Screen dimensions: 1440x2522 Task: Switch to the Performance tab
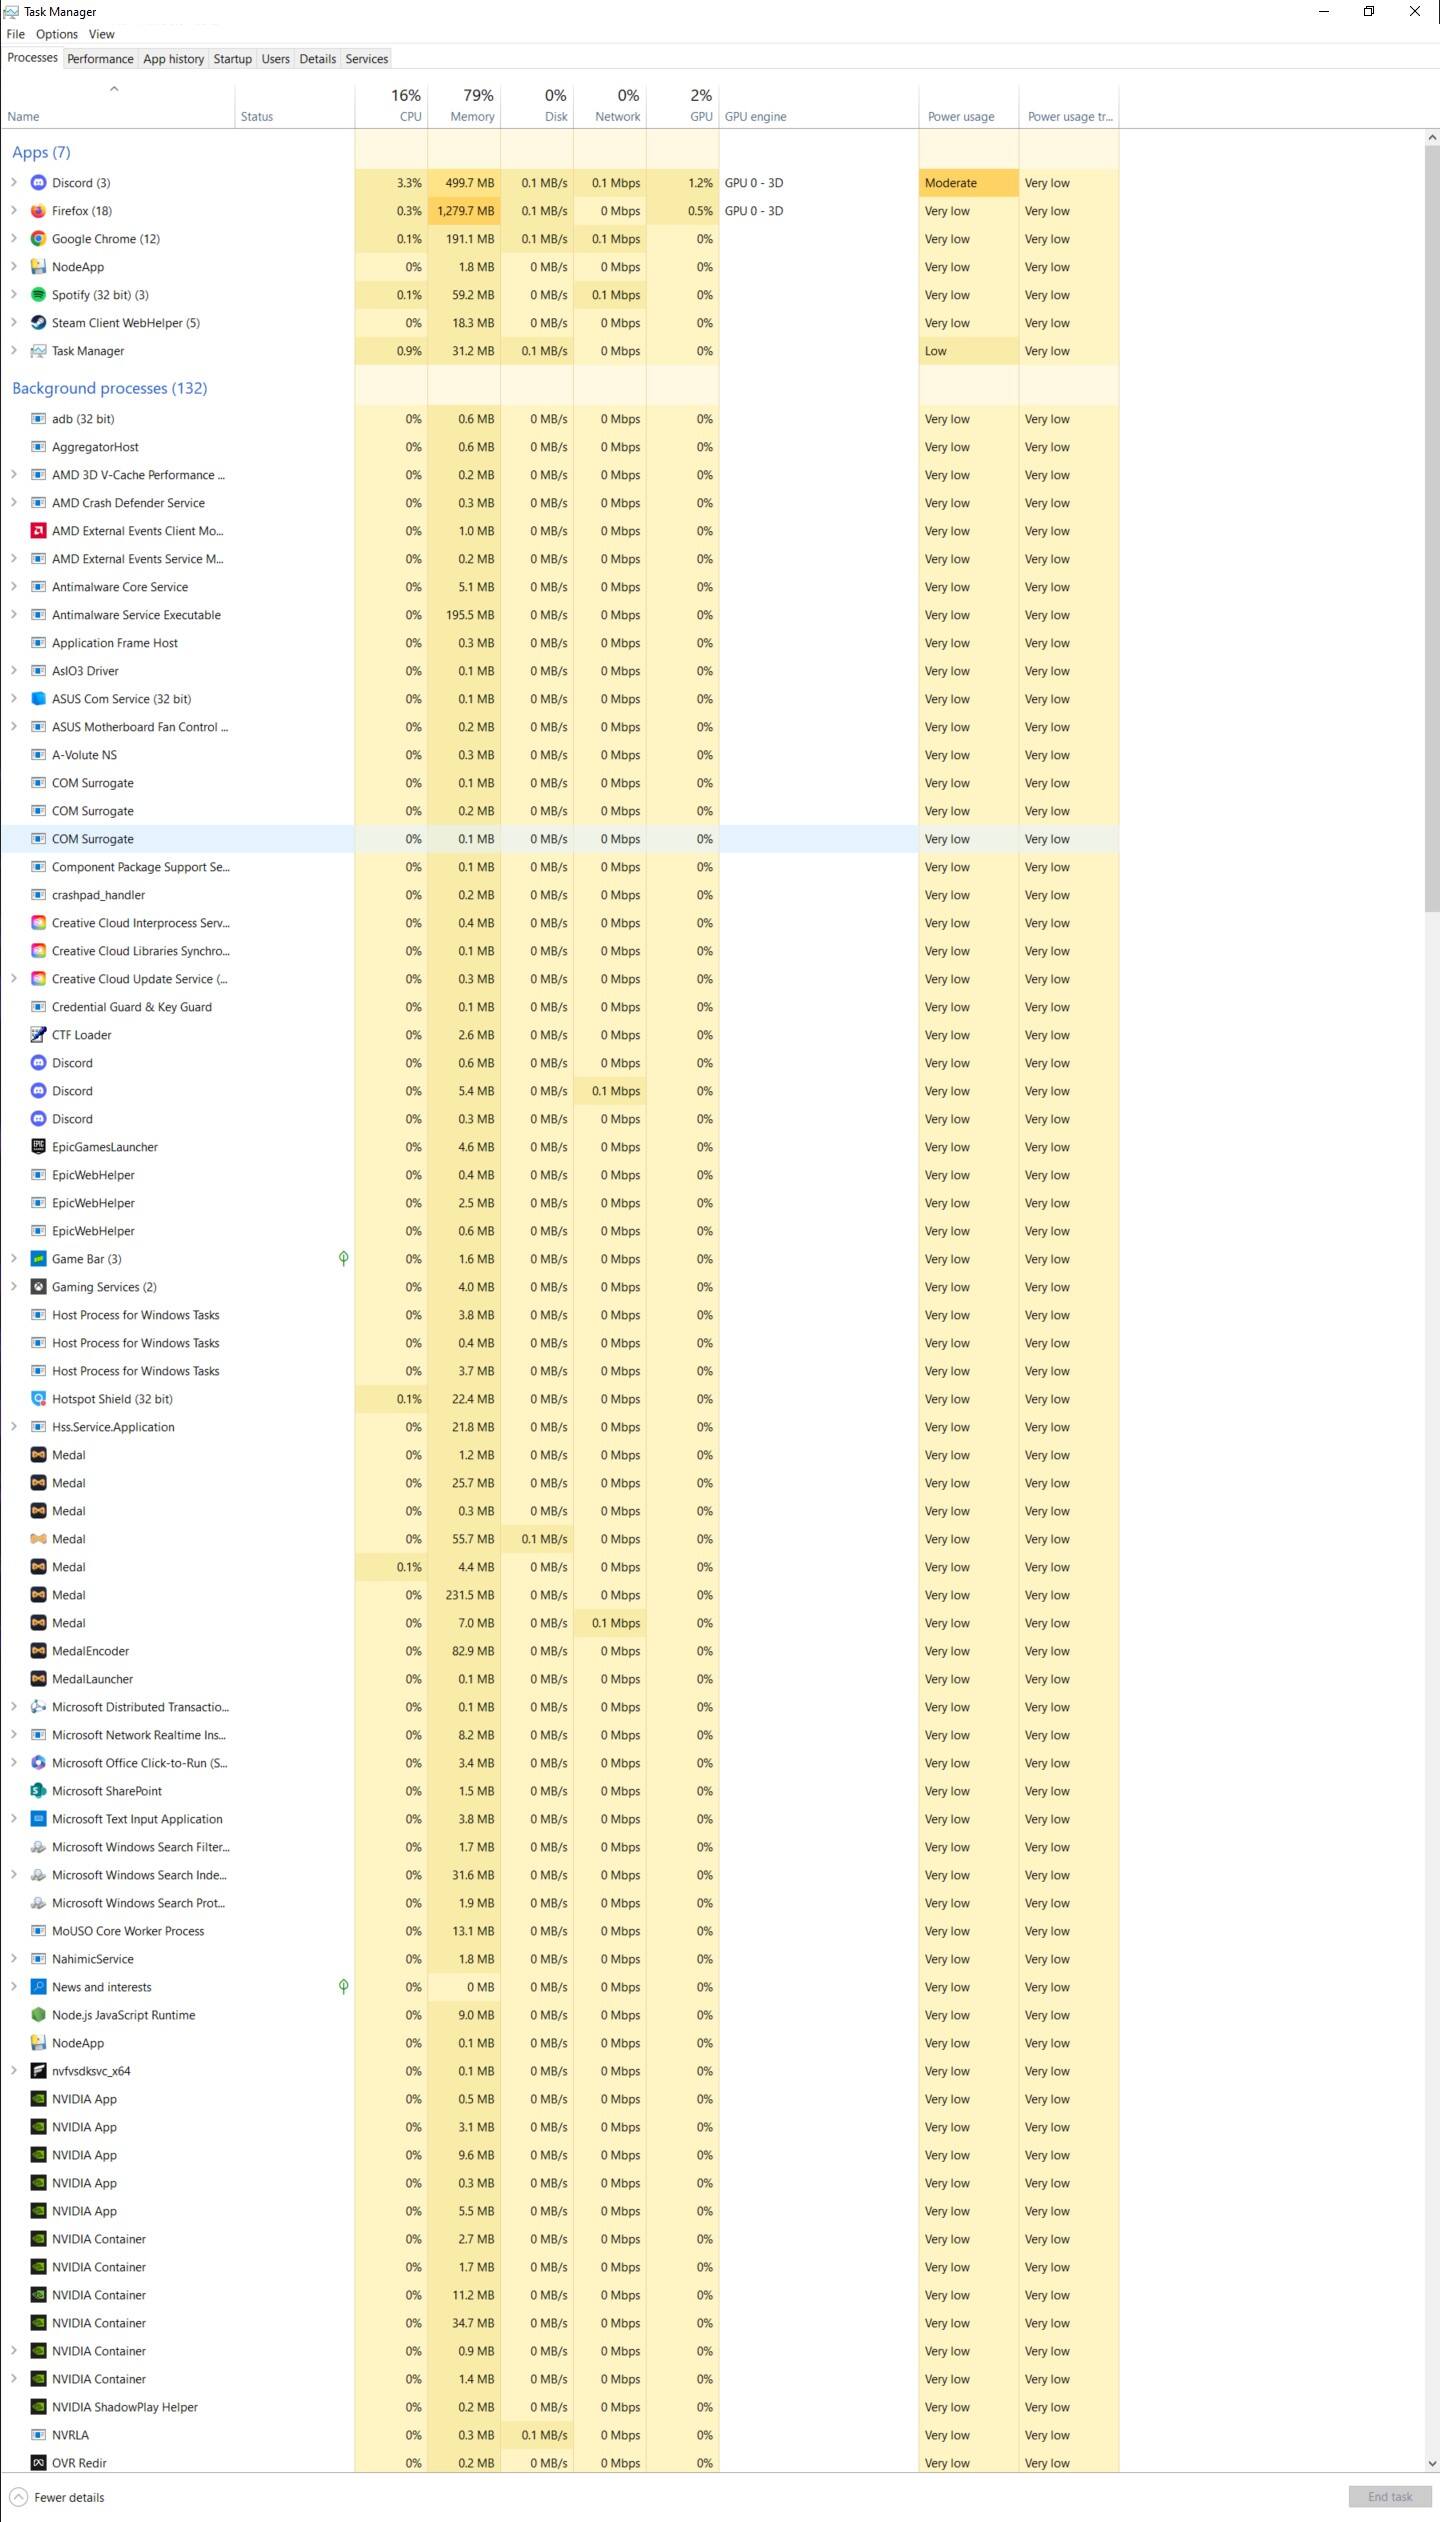tap(100, 59)
